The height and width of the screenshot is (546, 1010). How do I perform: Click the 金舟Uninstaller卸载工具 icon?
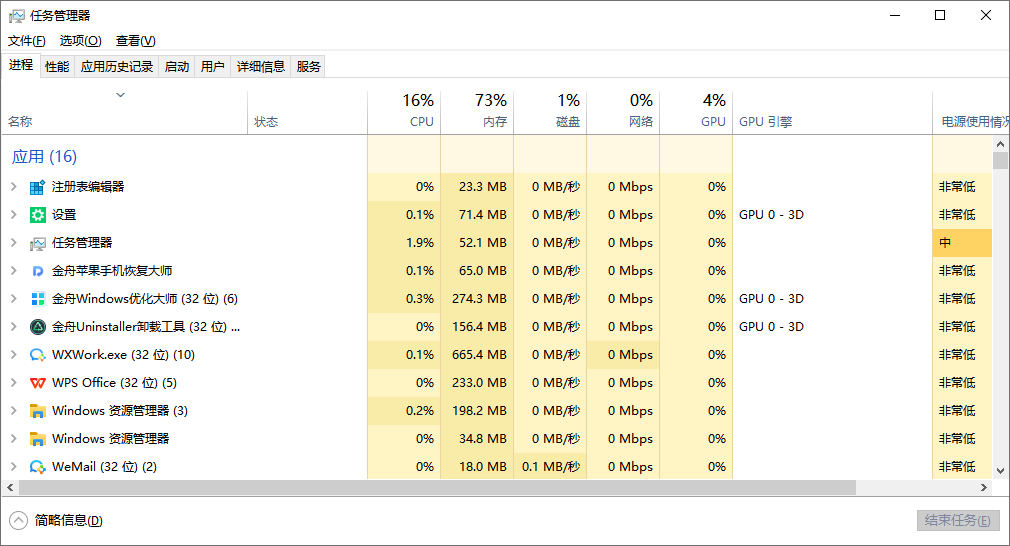[x=37, y=327]
